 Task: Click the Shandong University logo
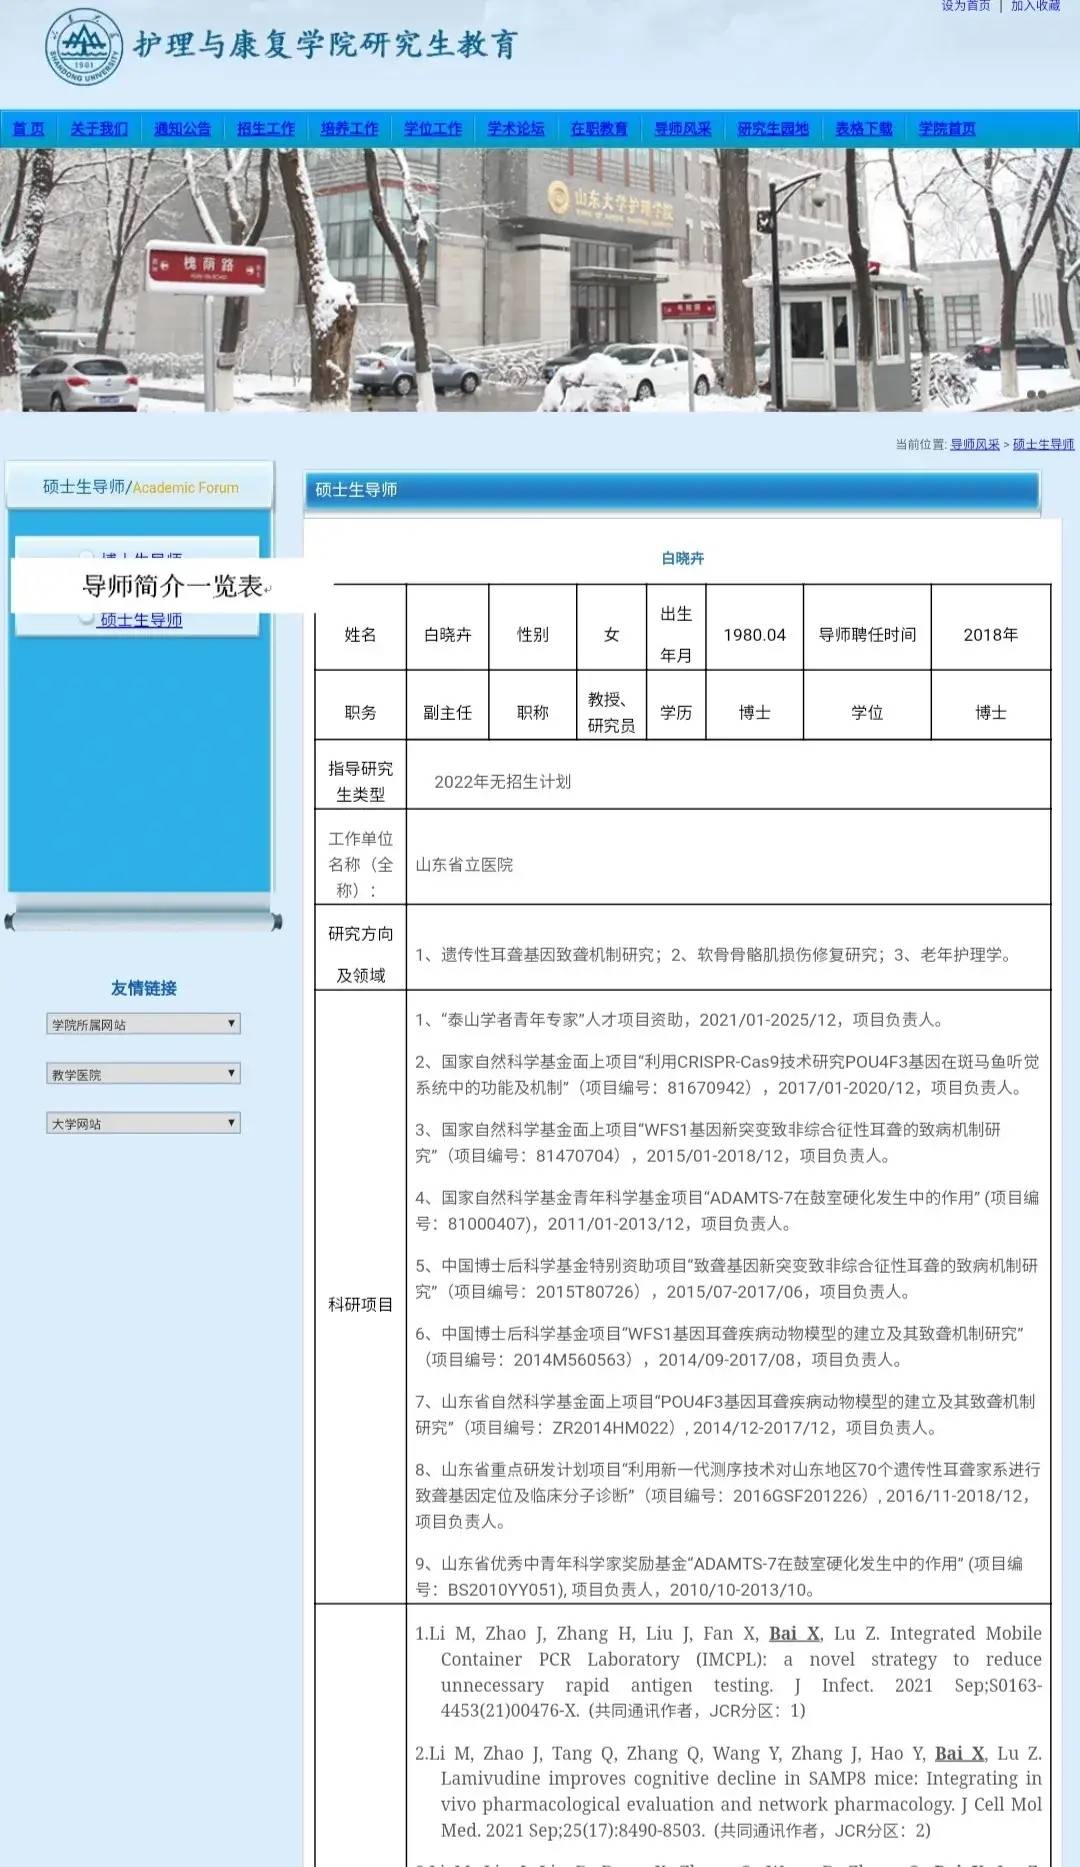(84, 48)
